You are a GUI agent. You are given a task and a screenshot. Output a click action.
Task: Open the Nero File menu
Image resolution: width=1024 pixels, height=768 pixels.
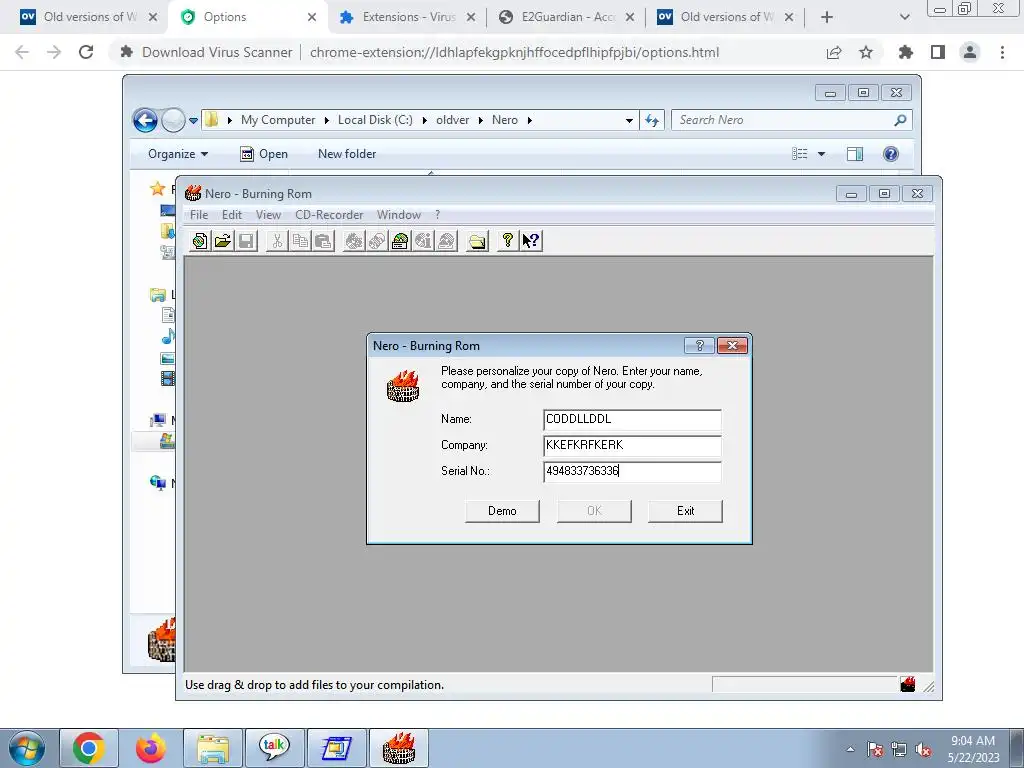pyautogui.click(x=199, y=215)
